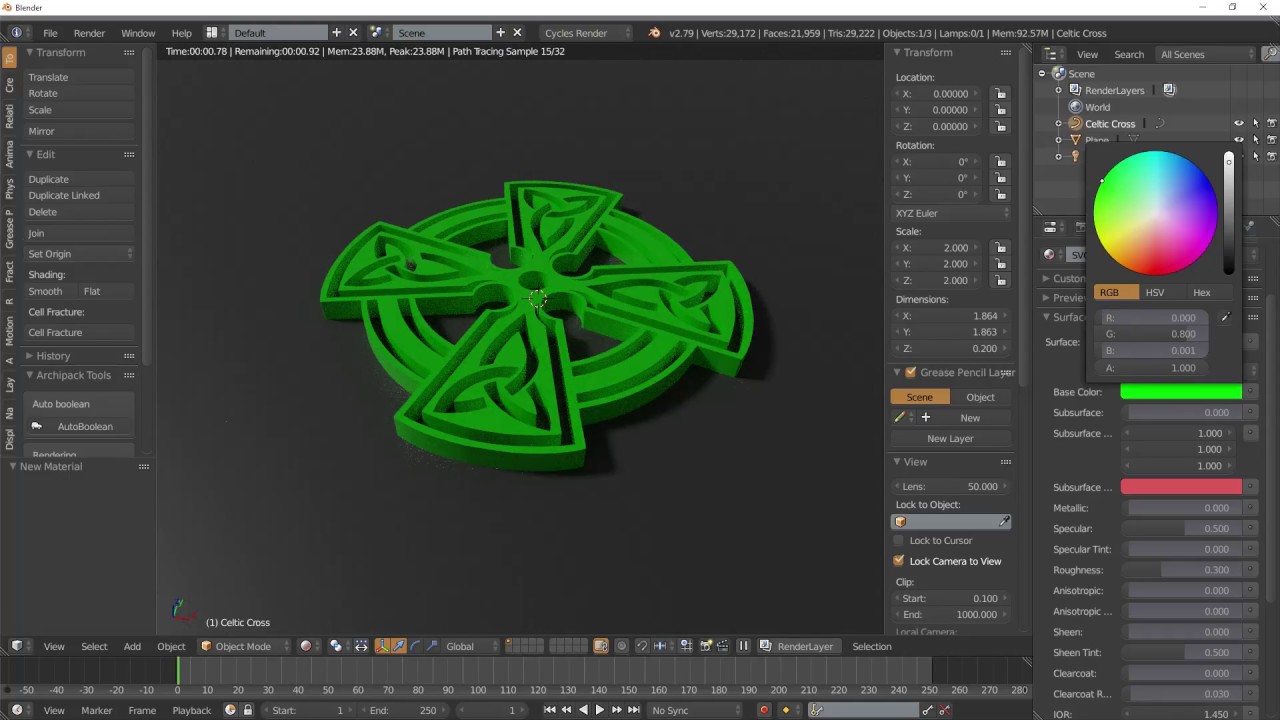
Task: Open the Object Mode dropdown
Action: [241, 646]
